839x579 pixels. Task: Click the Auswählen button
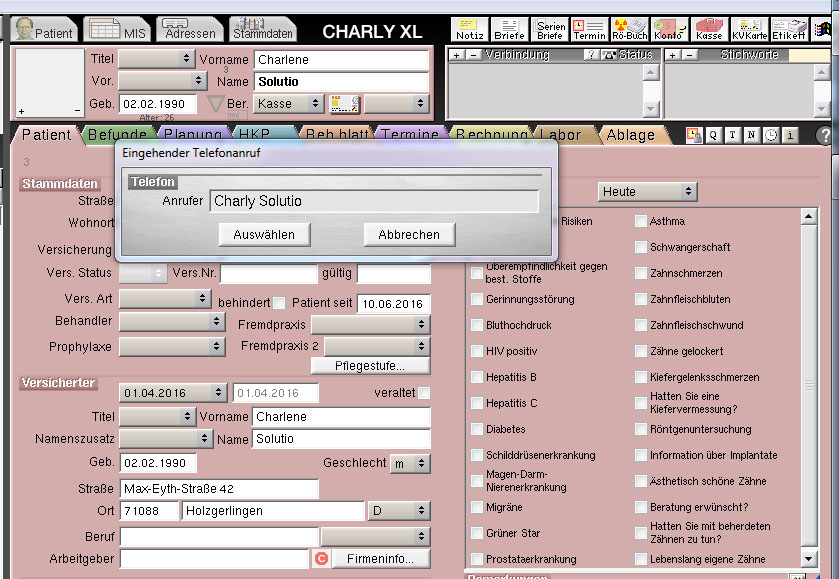264,234
